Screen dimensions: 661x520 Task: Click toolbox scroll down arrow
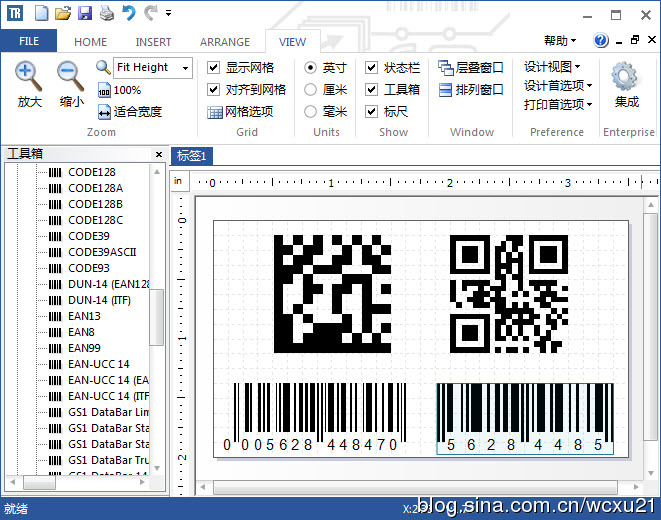tap(157, 468)
